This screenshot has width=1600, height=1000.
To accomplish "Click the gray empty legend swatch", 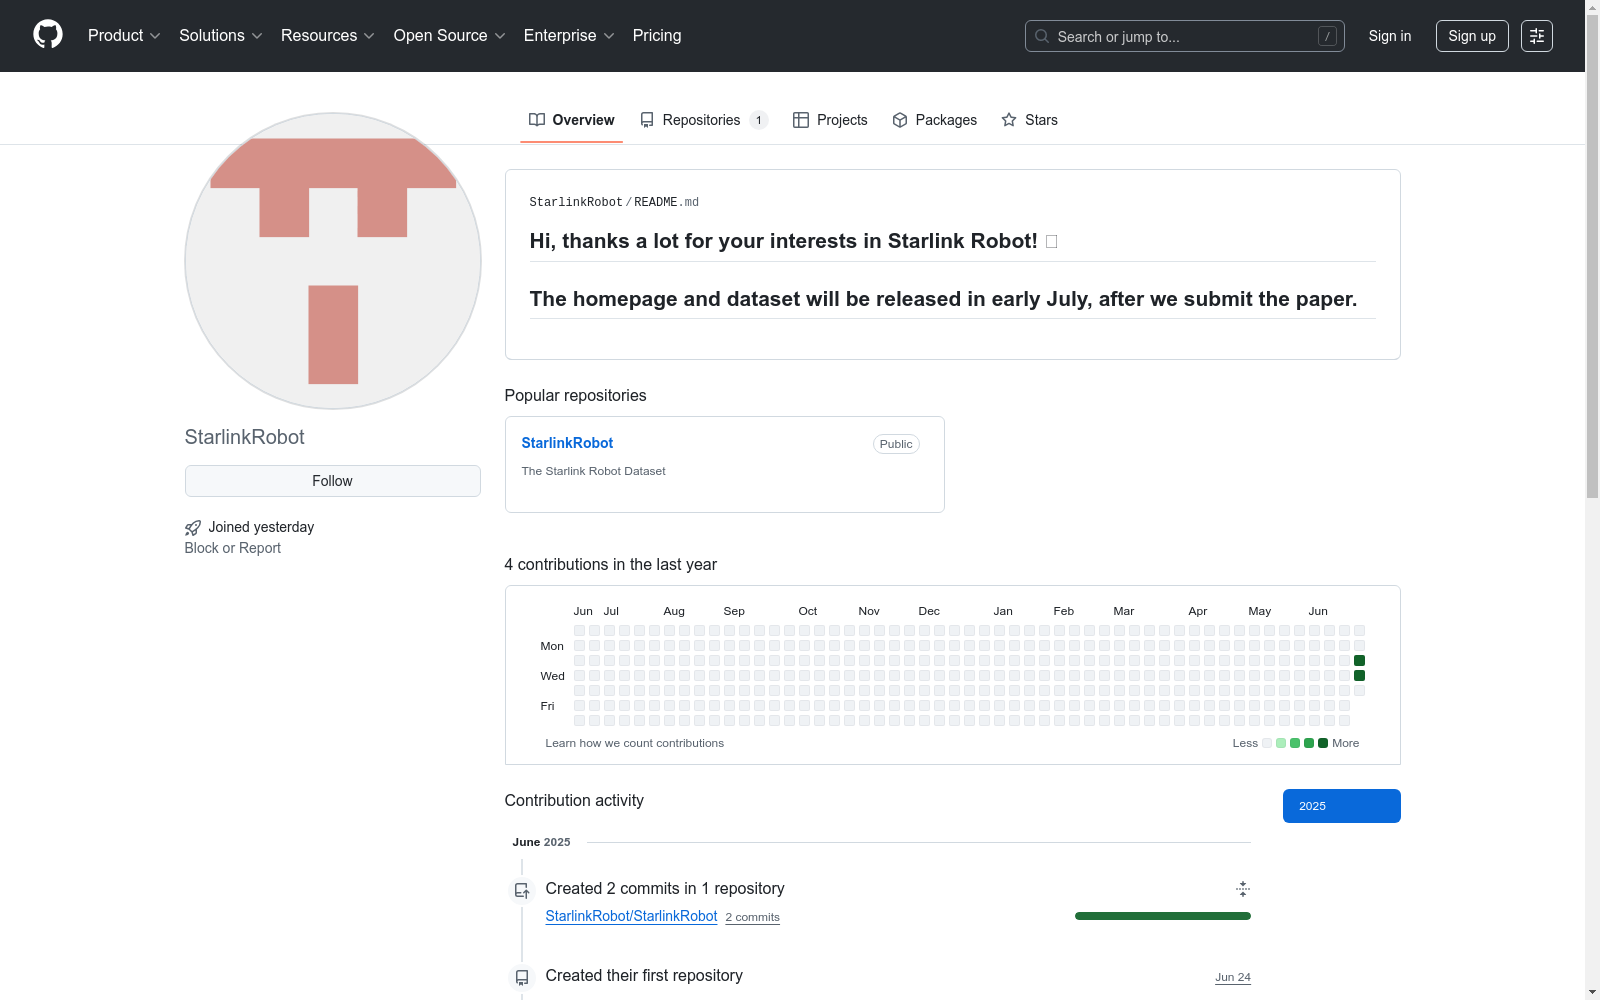I will coord(1267,743).
